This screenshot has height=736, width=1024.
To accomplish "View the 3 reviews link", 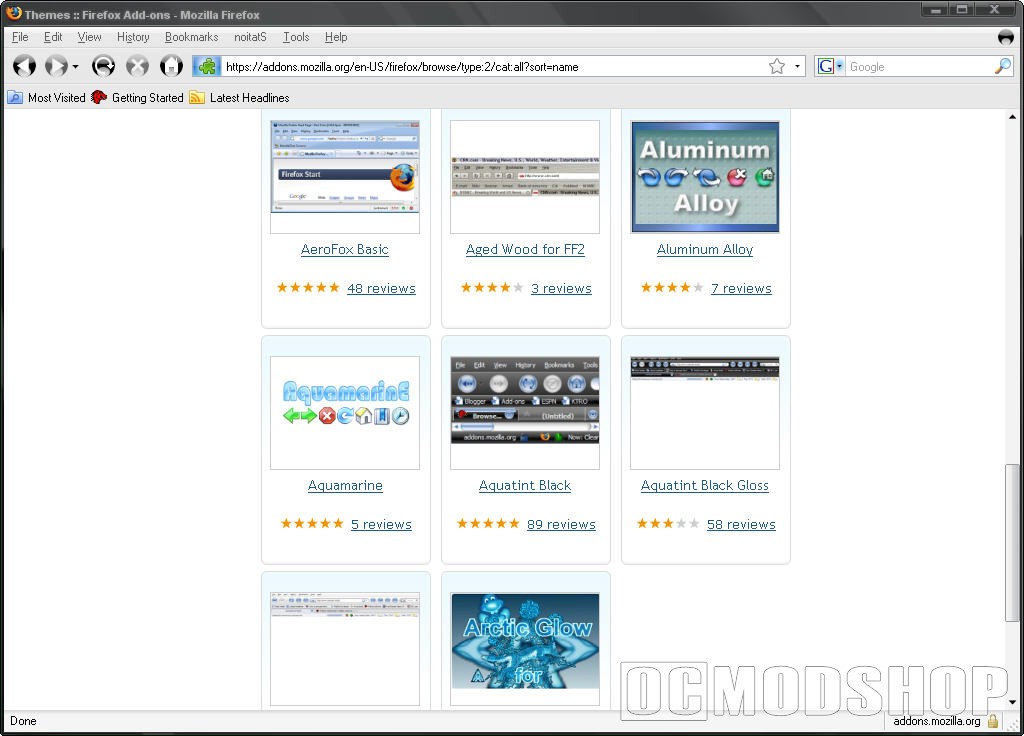I will [562, 288].
